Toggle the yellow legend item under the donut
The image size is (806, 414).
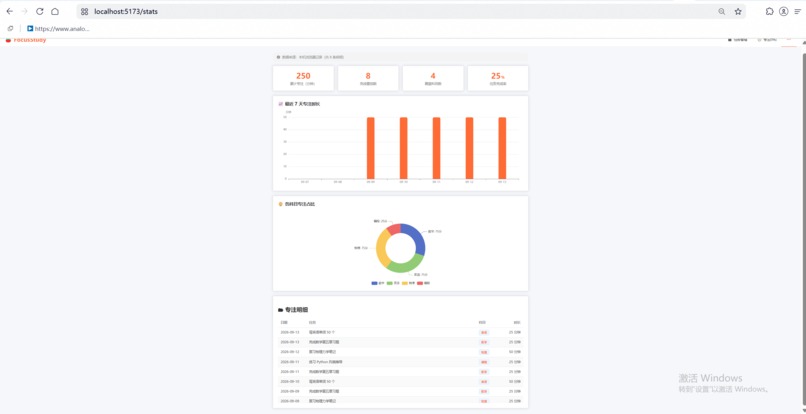coord(408,283)
